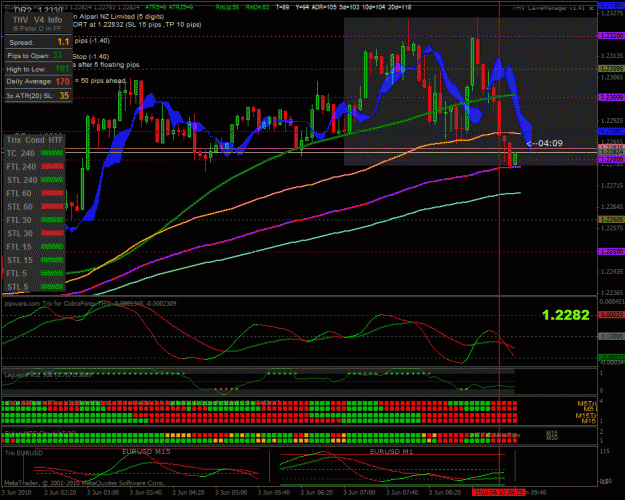Click the 1.22500 purple price level tag
Screen dimensions: 625x500
611,252
